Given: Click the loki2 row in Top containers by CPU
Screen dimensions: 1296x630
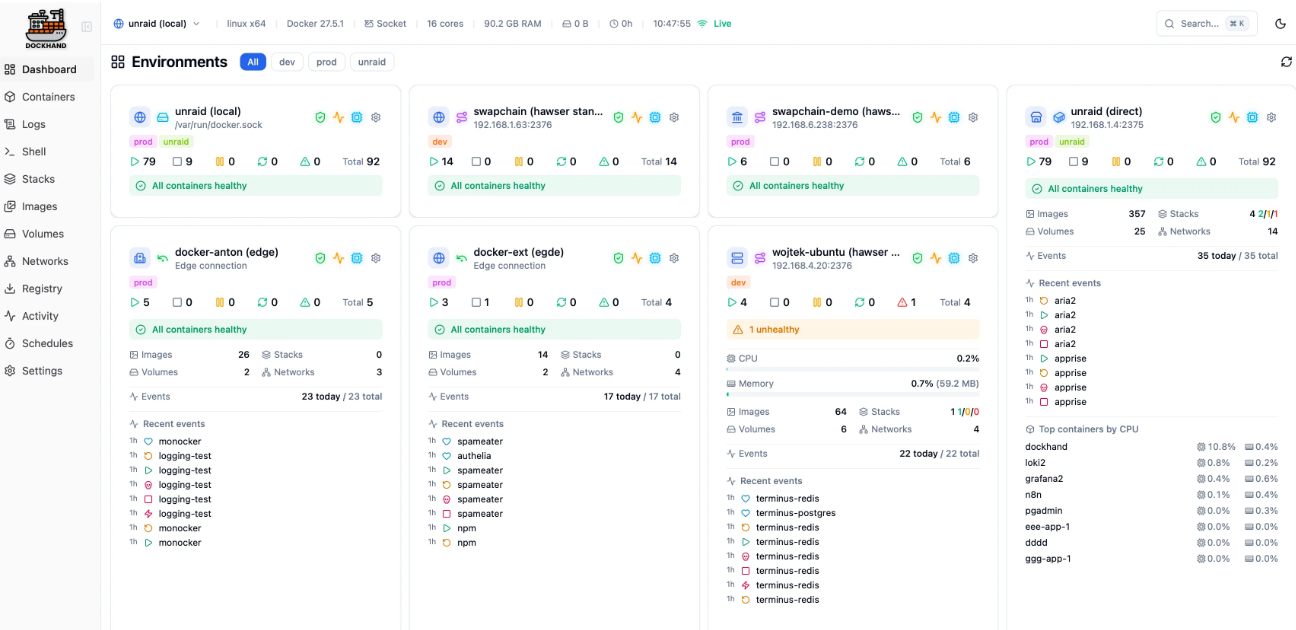Looking at the screenshot, I should (1152, 463).
